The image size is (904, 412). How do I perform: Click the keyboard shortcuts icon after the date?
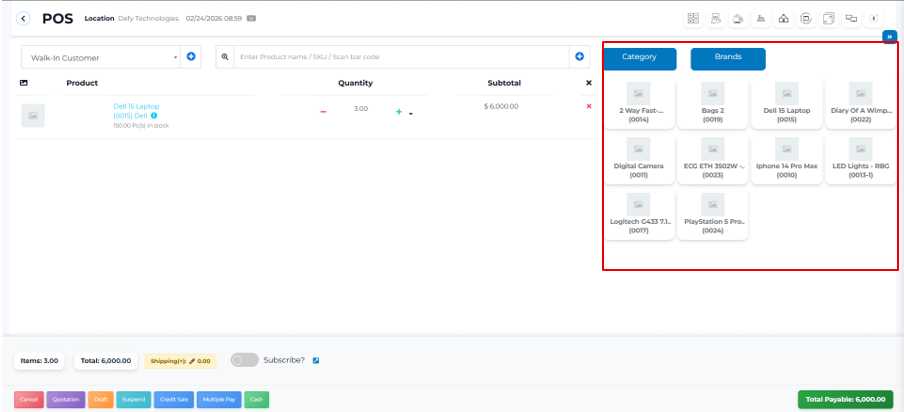click(x=251, y=18)
